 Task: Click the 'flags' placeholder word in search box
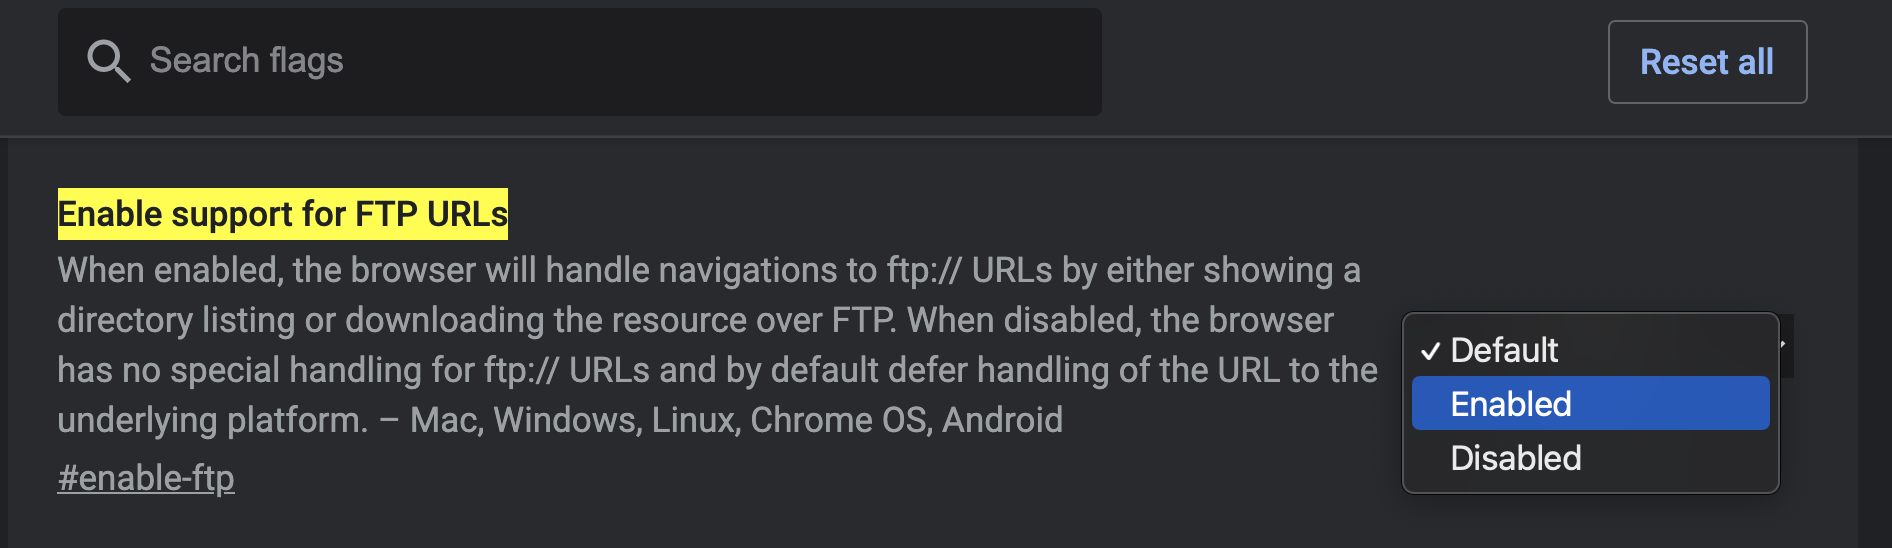[x=306, y=61]
